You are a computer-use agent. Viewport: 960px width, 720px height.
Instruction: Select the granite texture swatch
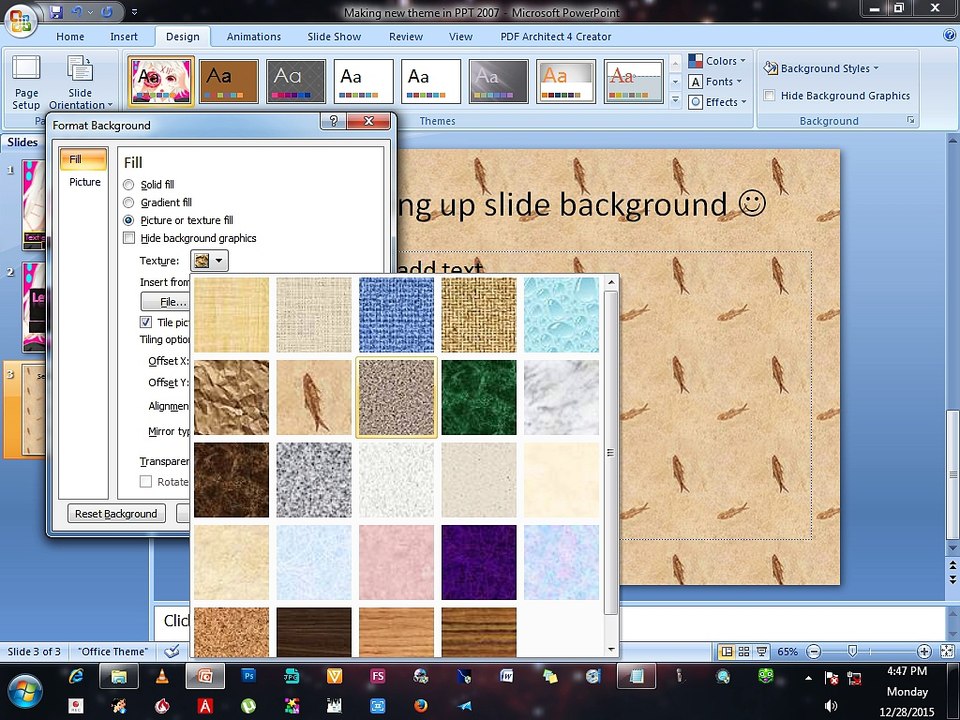click(313, 479)
